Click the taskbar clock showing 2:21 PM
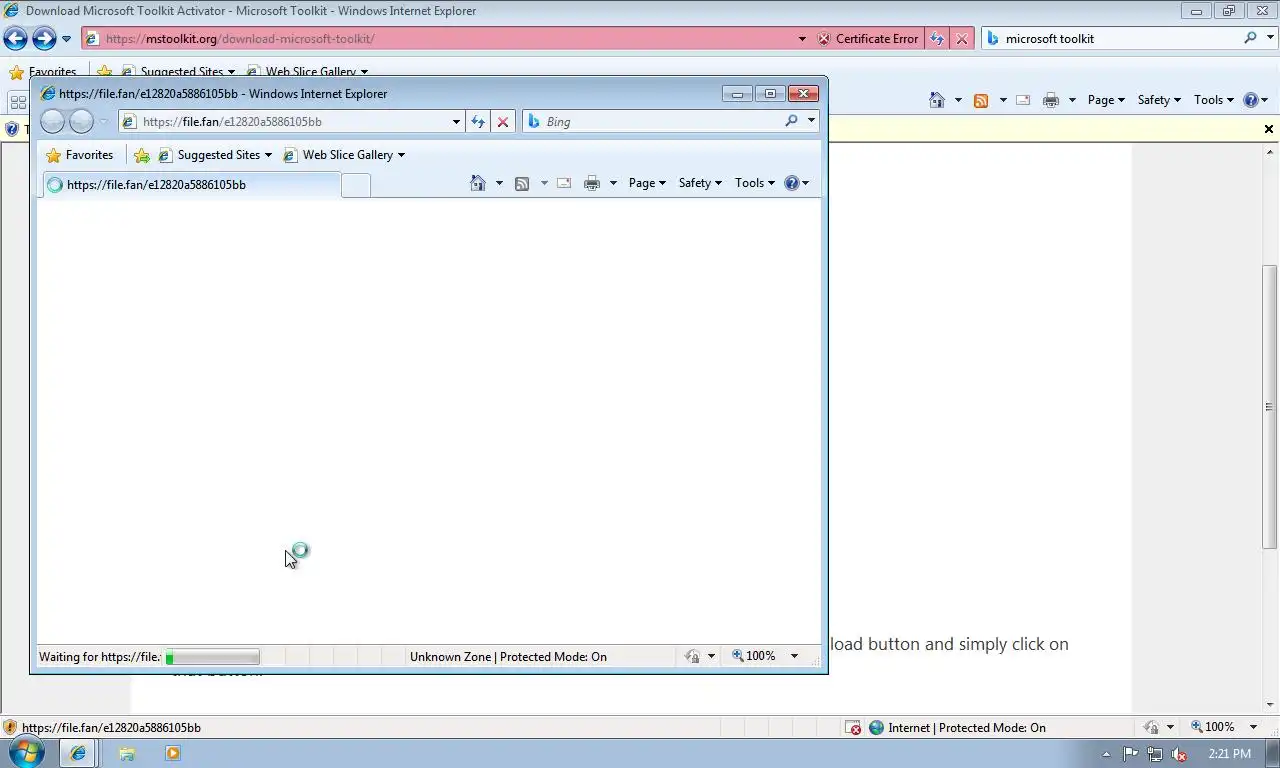The width and height of the screenshot is (1280, 768). (1229, 754)
